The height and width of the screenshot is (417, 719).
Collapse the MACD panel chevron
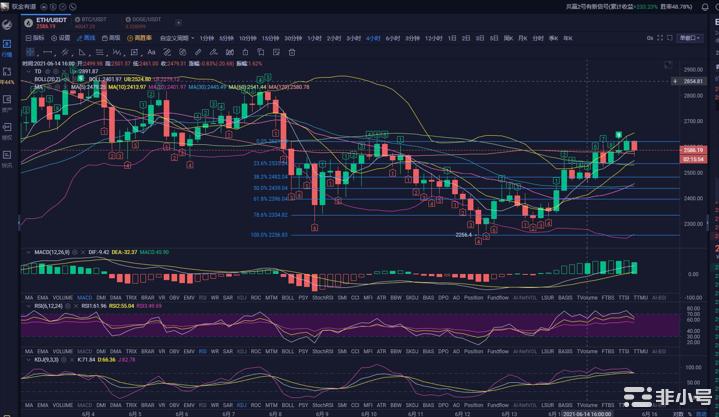(x=29, y=252)
